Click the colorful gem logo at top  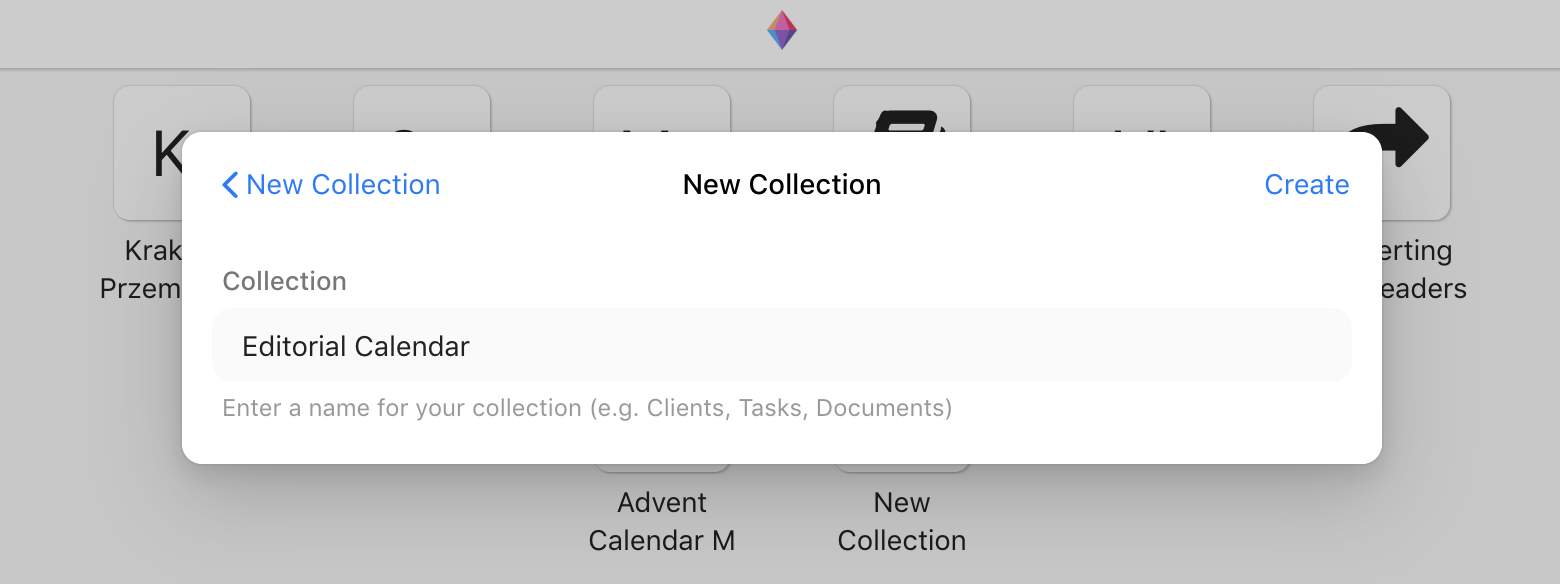pyautogui.click(x=782, y=30)
